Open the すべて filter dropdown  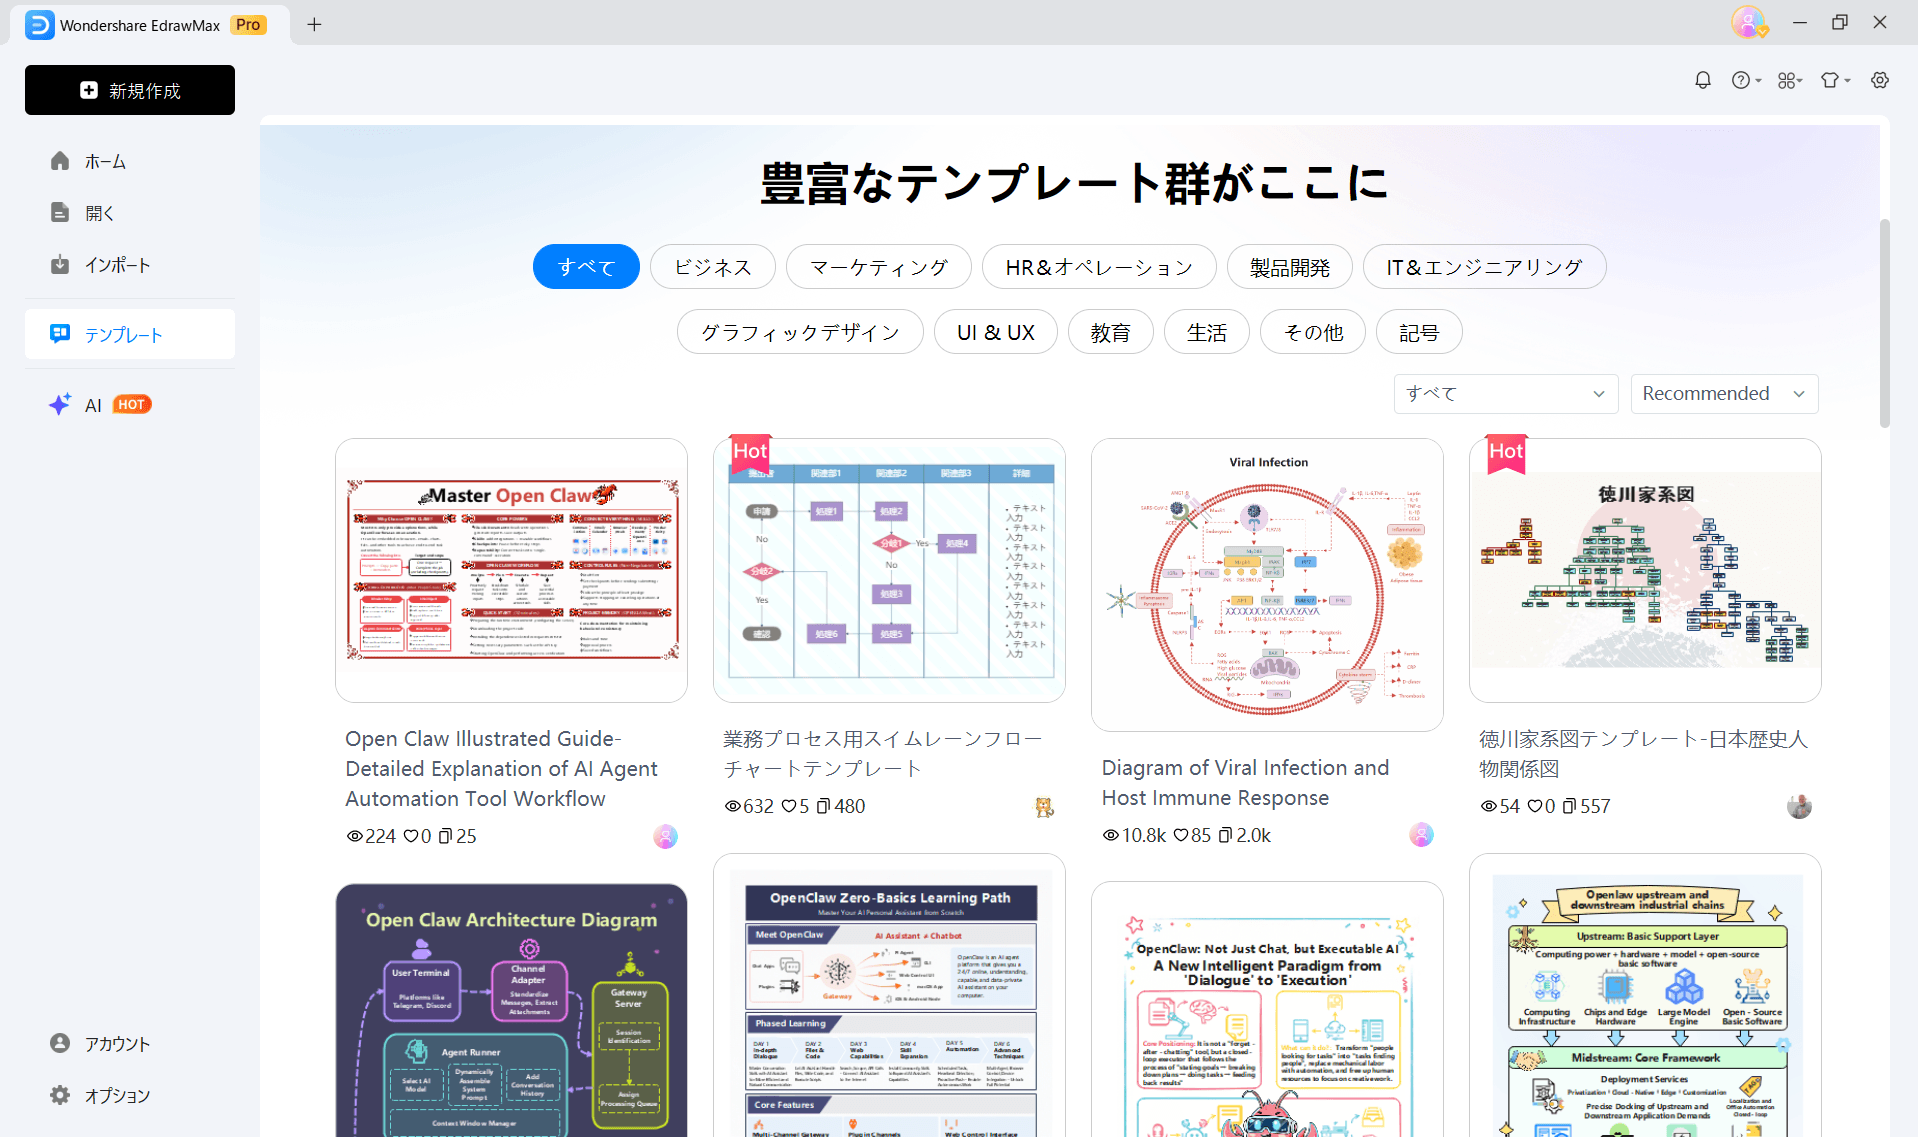[1504, 393]
